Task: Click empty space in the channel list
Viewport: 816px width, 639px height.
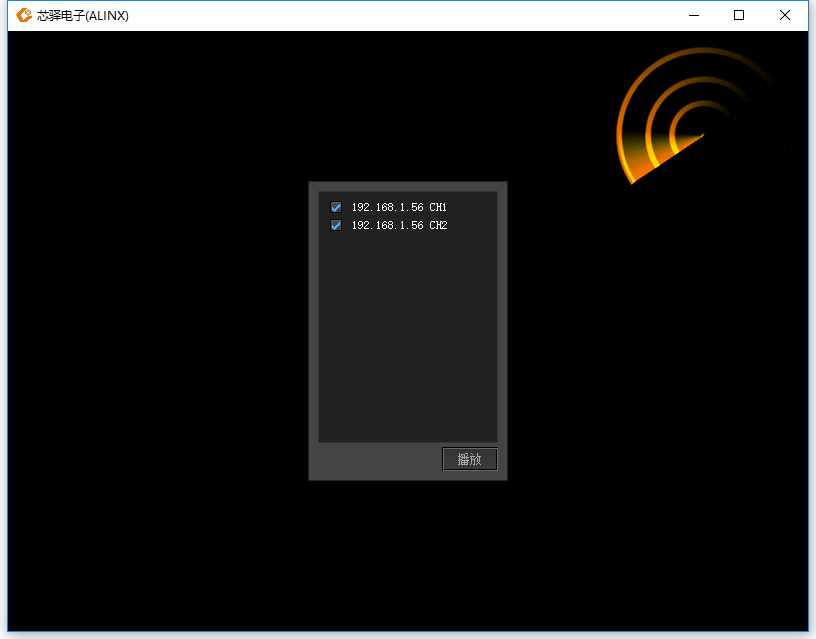Action: click(x=408, y=338)
